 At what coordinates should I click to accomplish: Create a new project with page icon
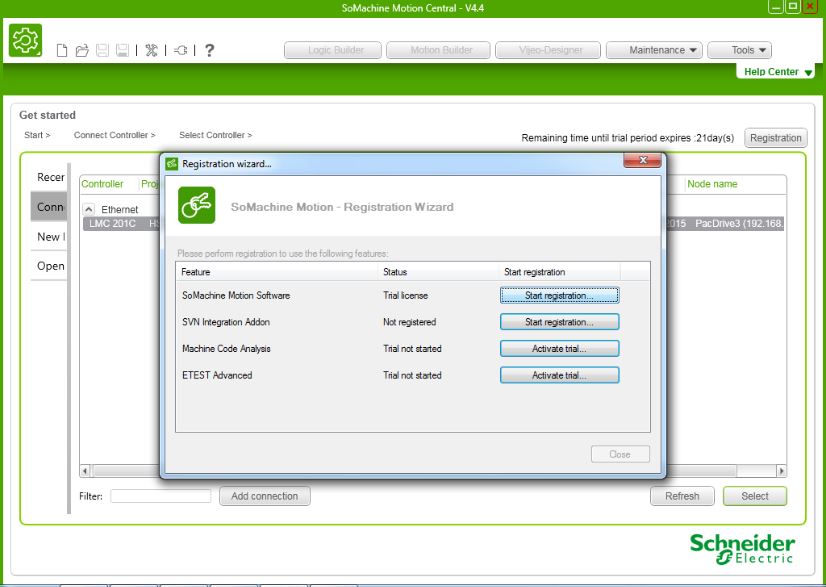[x=62, y=51]
